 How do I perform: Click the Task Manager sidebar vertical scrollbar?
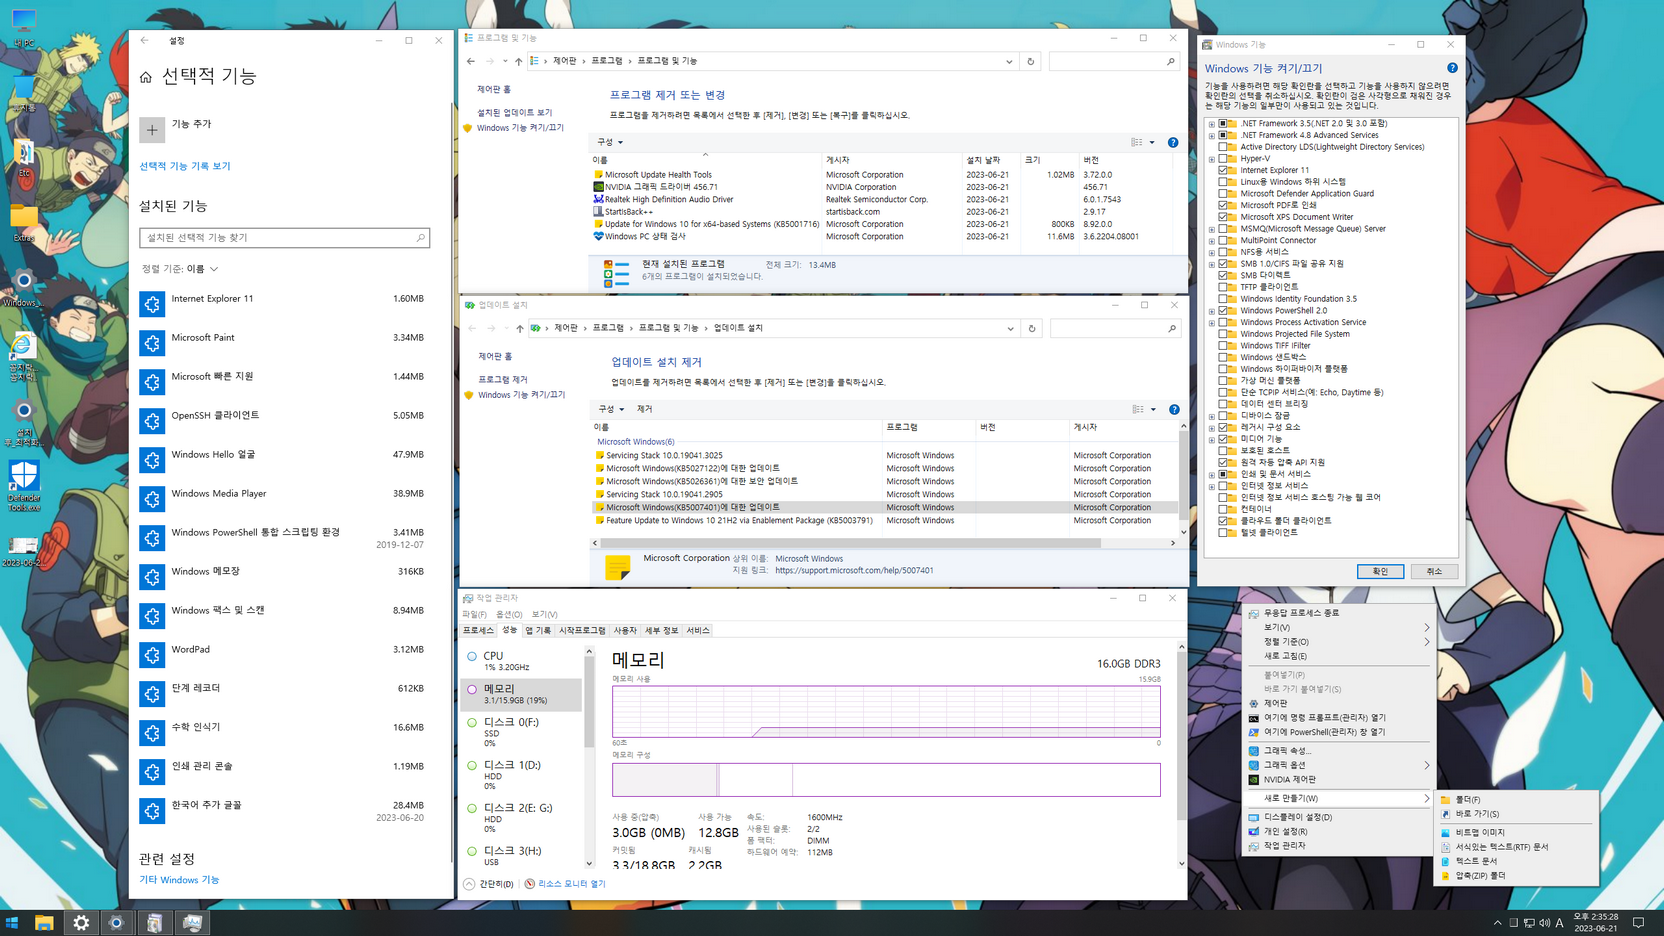[x=589, y=700]
